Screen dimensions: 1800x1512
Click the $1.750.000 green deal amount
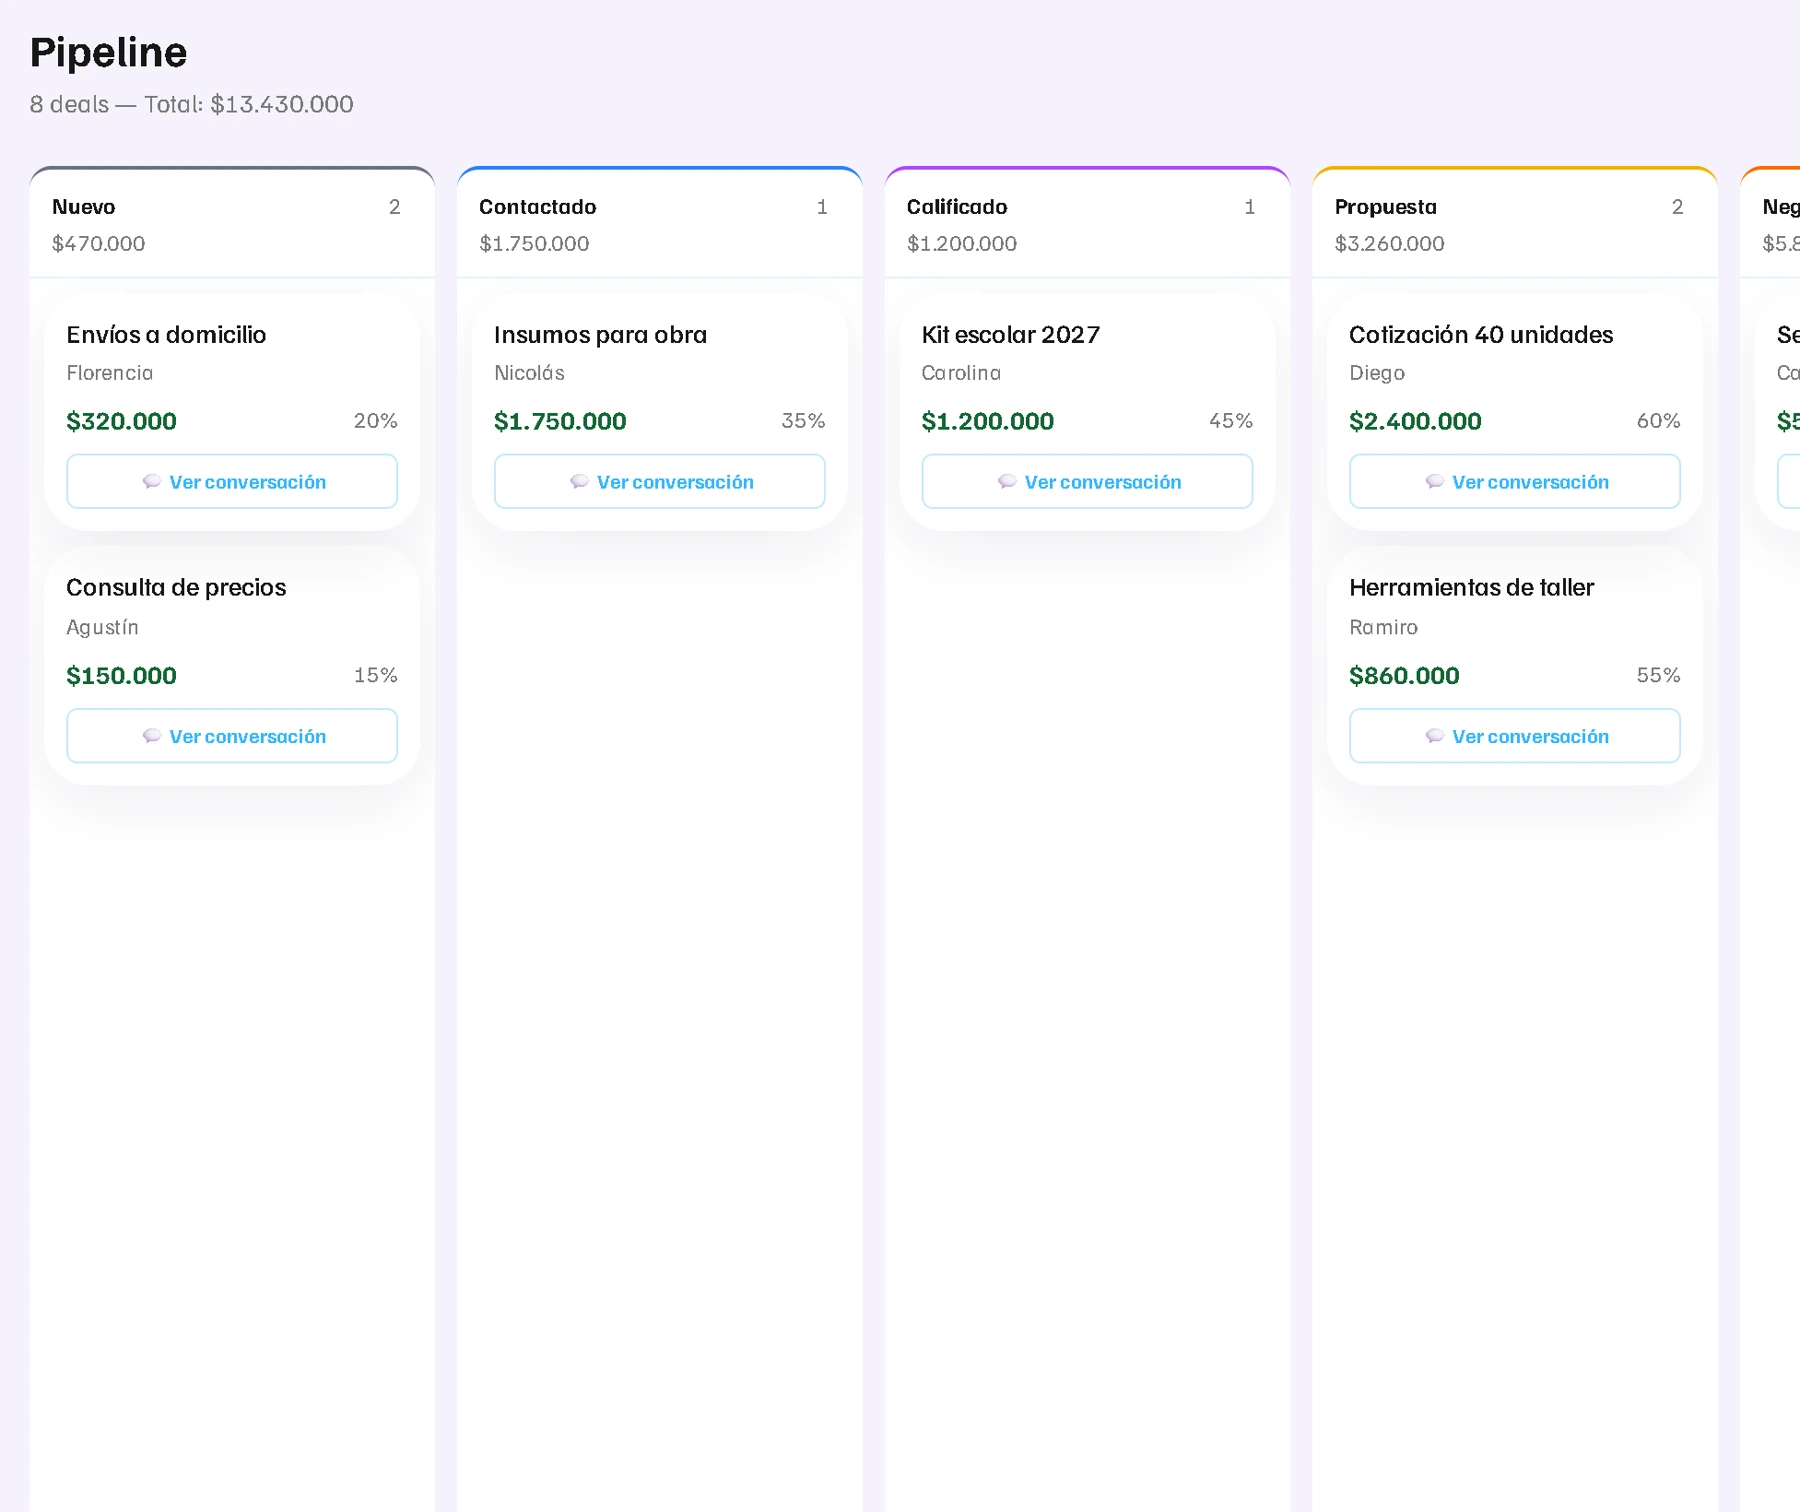(x=560, y=421)
